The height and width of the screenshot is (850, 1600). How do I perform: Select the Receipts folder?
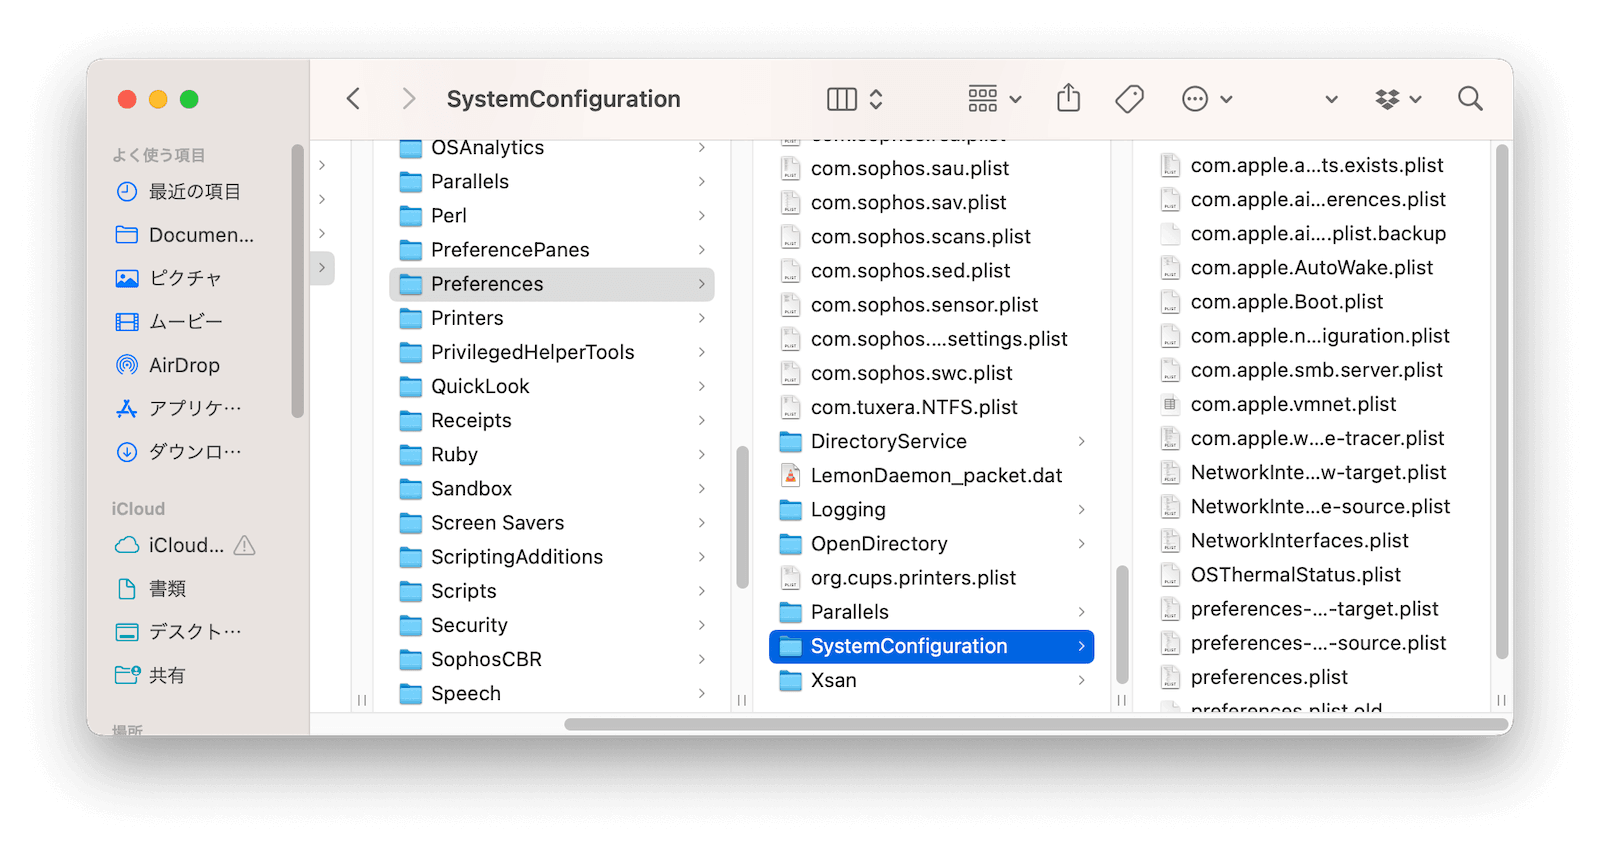tap(552, 420)
